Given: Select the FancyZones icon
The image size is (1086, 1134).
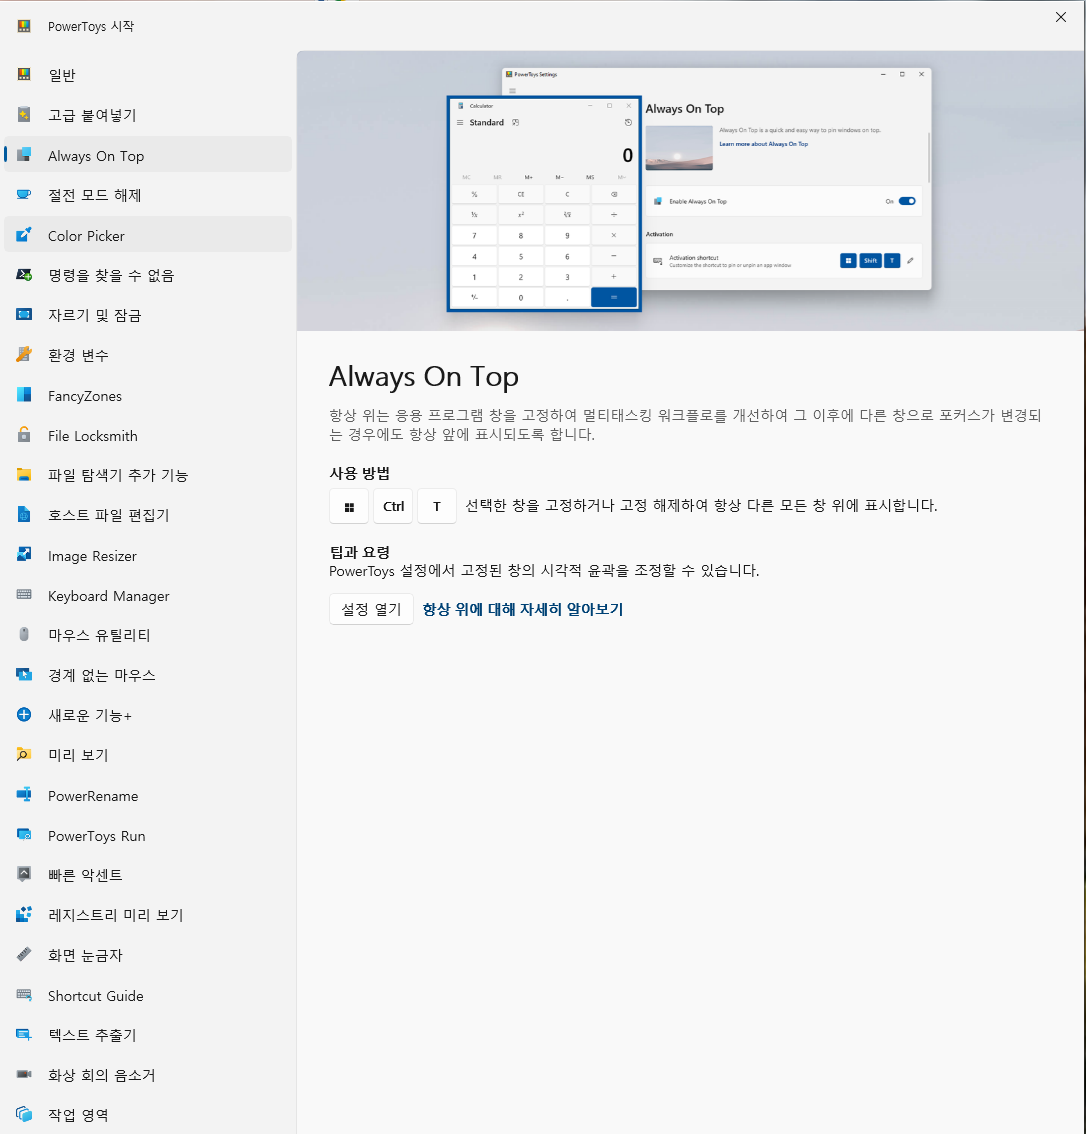Looking at the screenshot, I should [24, 395].
